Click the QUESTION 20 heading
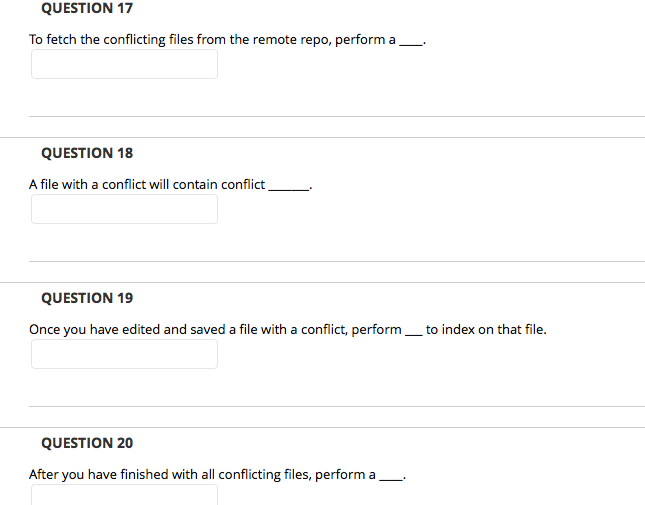 (x=87, y=443)
